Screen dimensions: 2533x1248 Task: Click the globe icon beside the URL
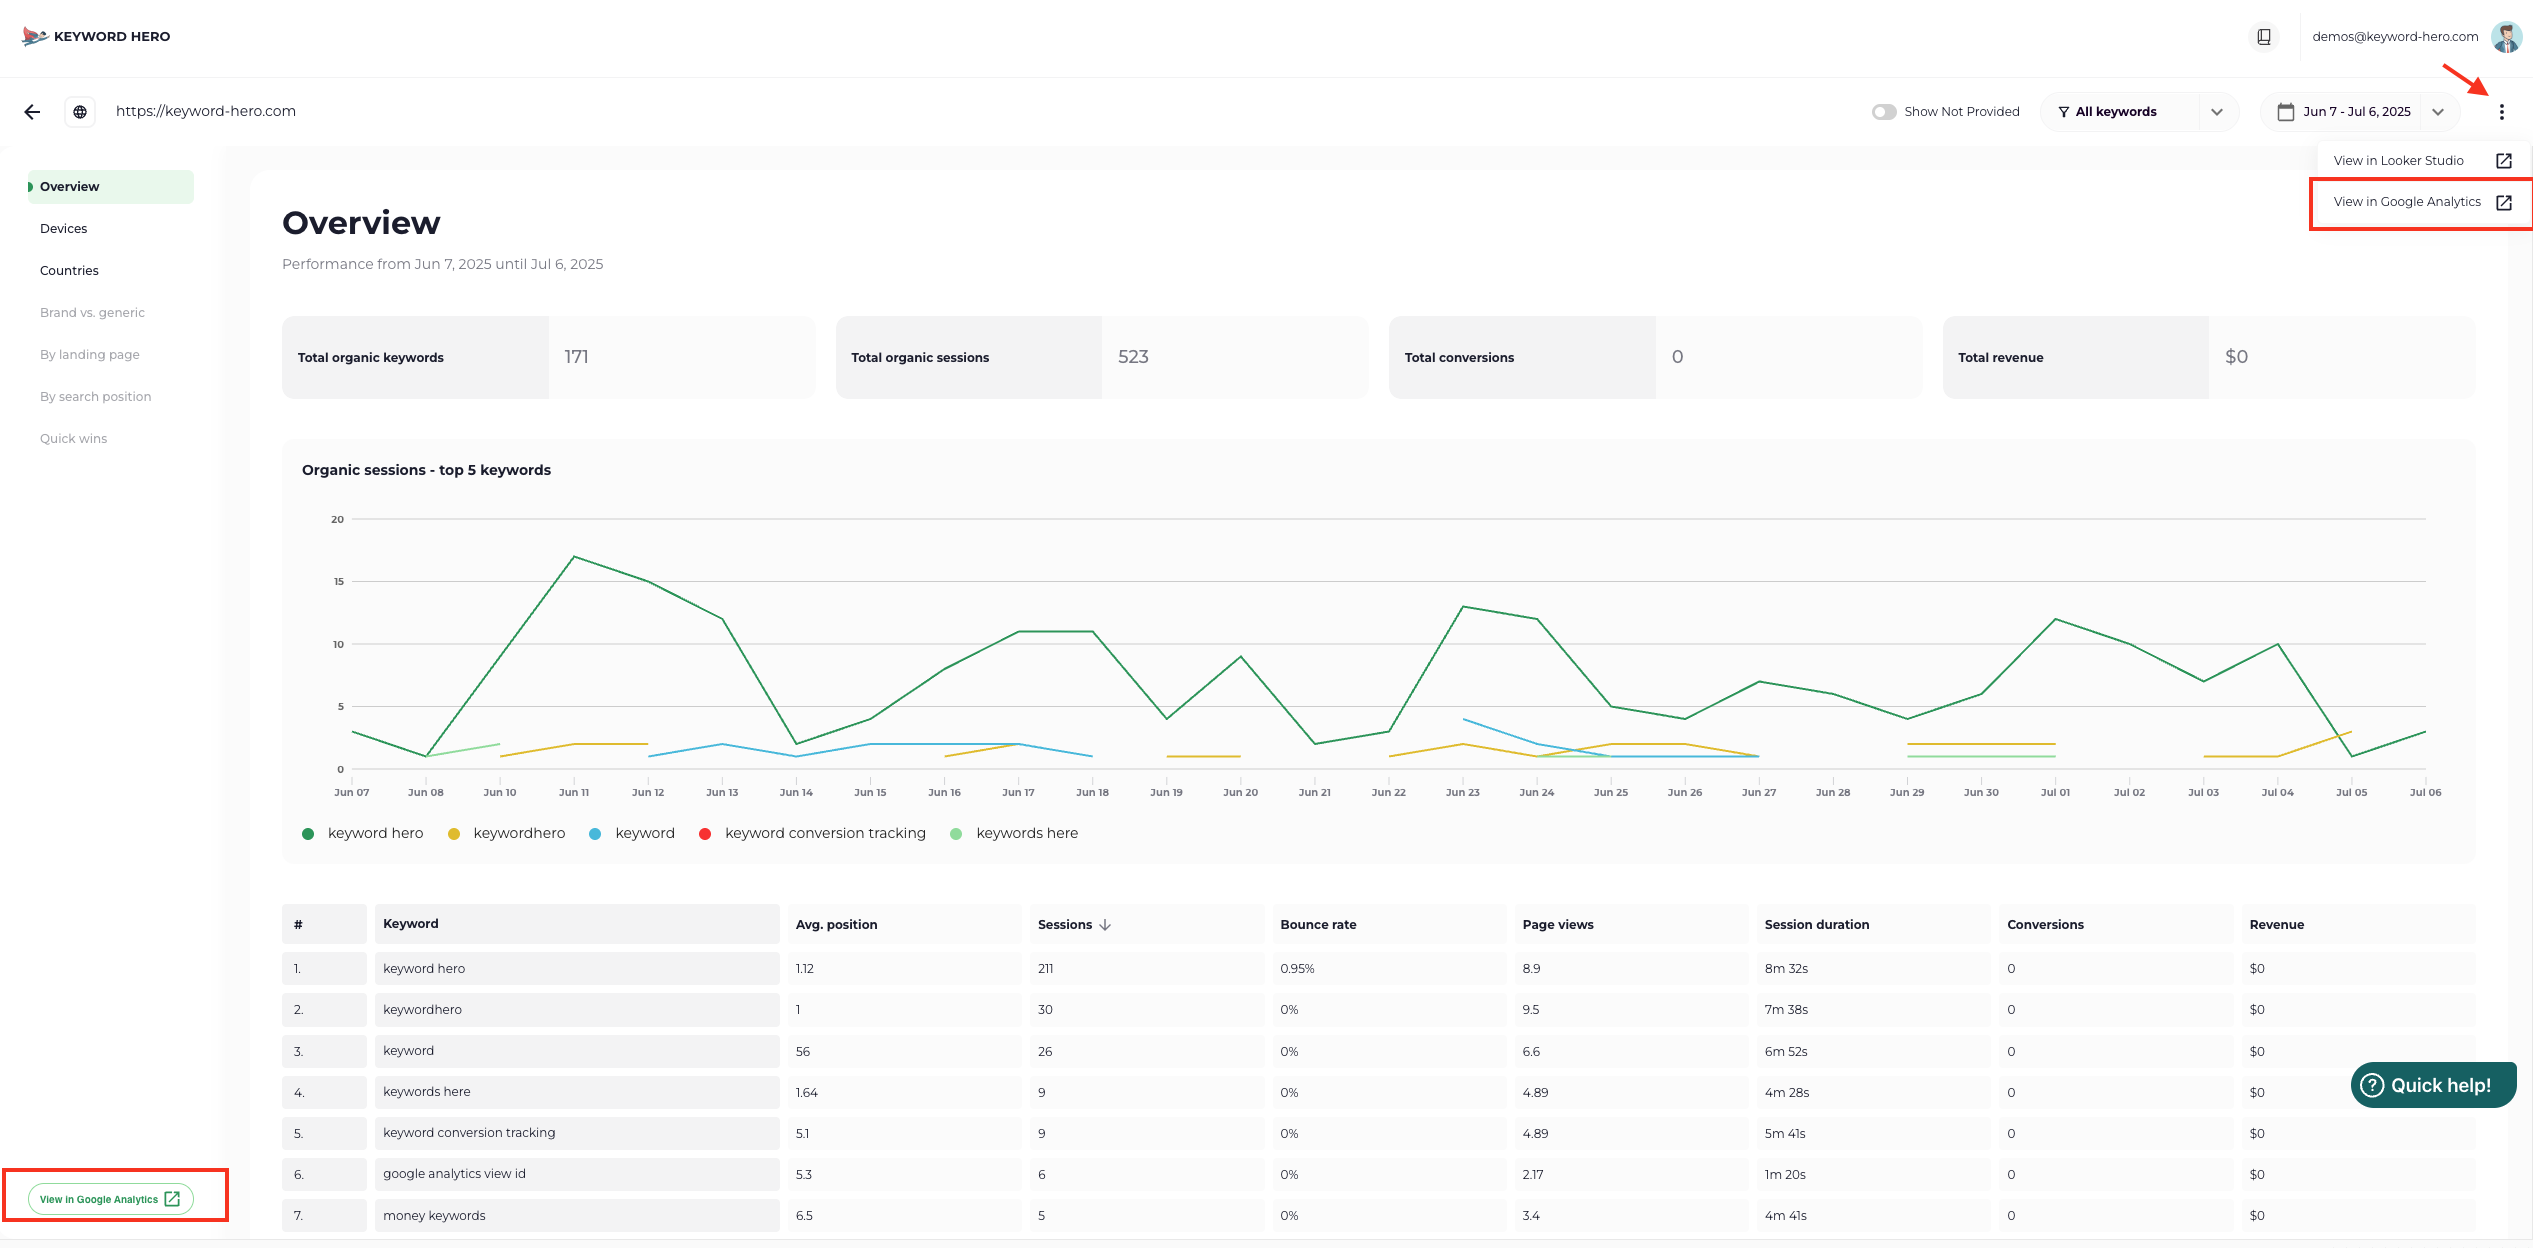coord(80,112)
